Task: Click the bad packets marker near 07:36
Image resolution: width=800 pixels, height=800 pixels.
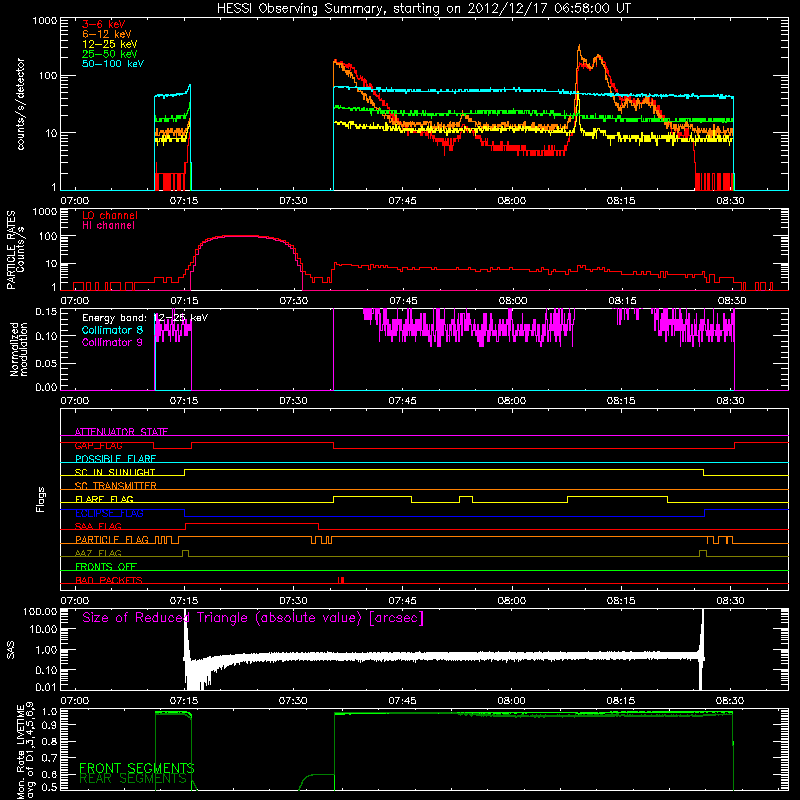Action: coord(341,580)
